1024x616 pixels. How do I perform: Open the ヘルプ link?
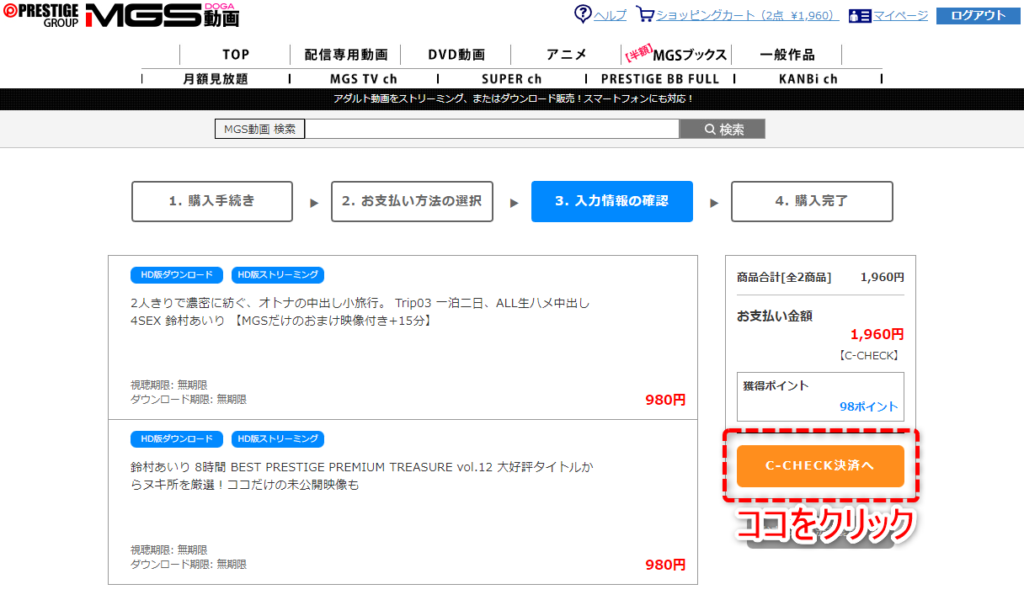pyautogui.click(x=610, y=15)
